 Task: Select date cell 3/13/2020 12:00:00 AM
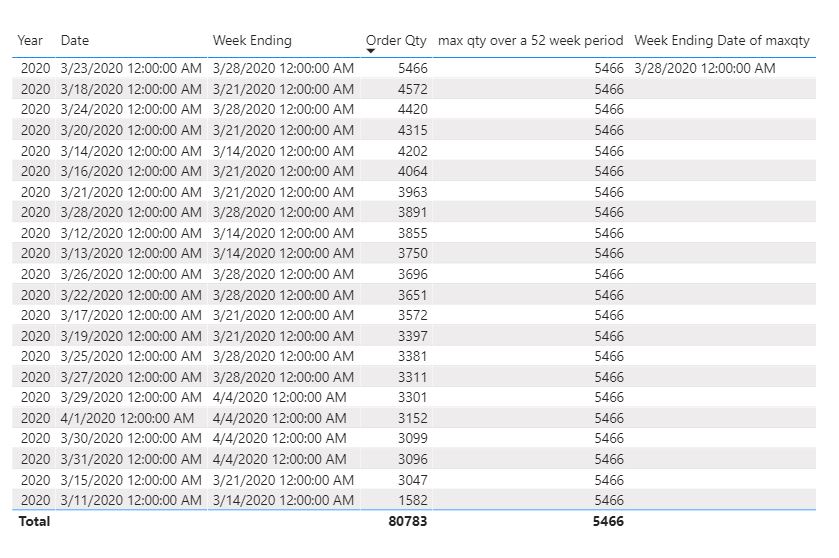[131, 254]
